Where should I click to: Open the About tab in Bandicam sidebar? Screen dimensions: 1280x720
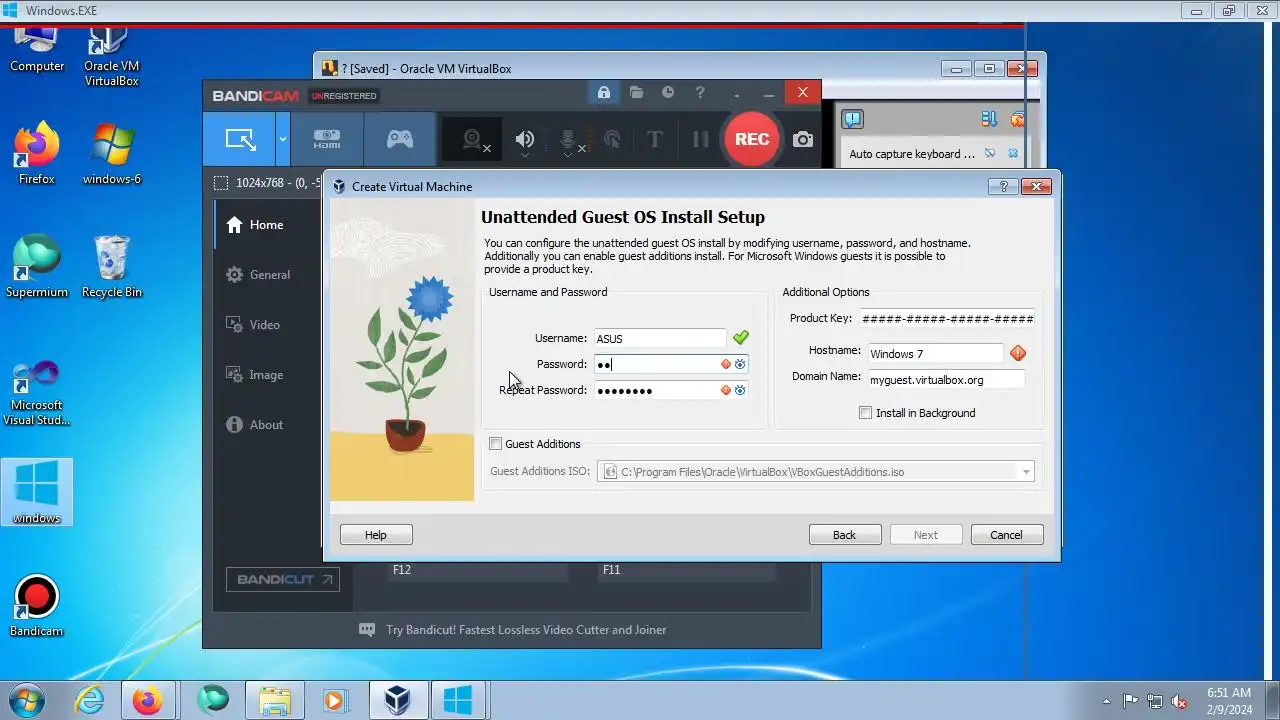pos(268,425)
